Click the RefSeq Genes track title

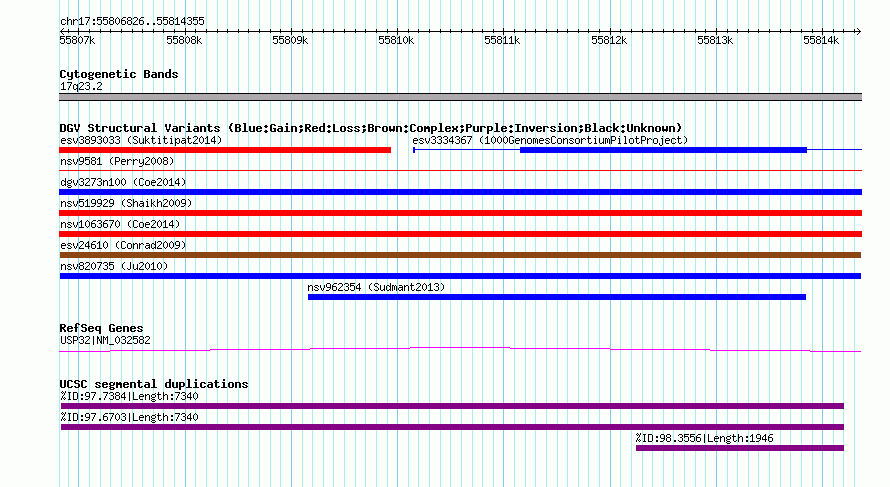pos(102,328)
